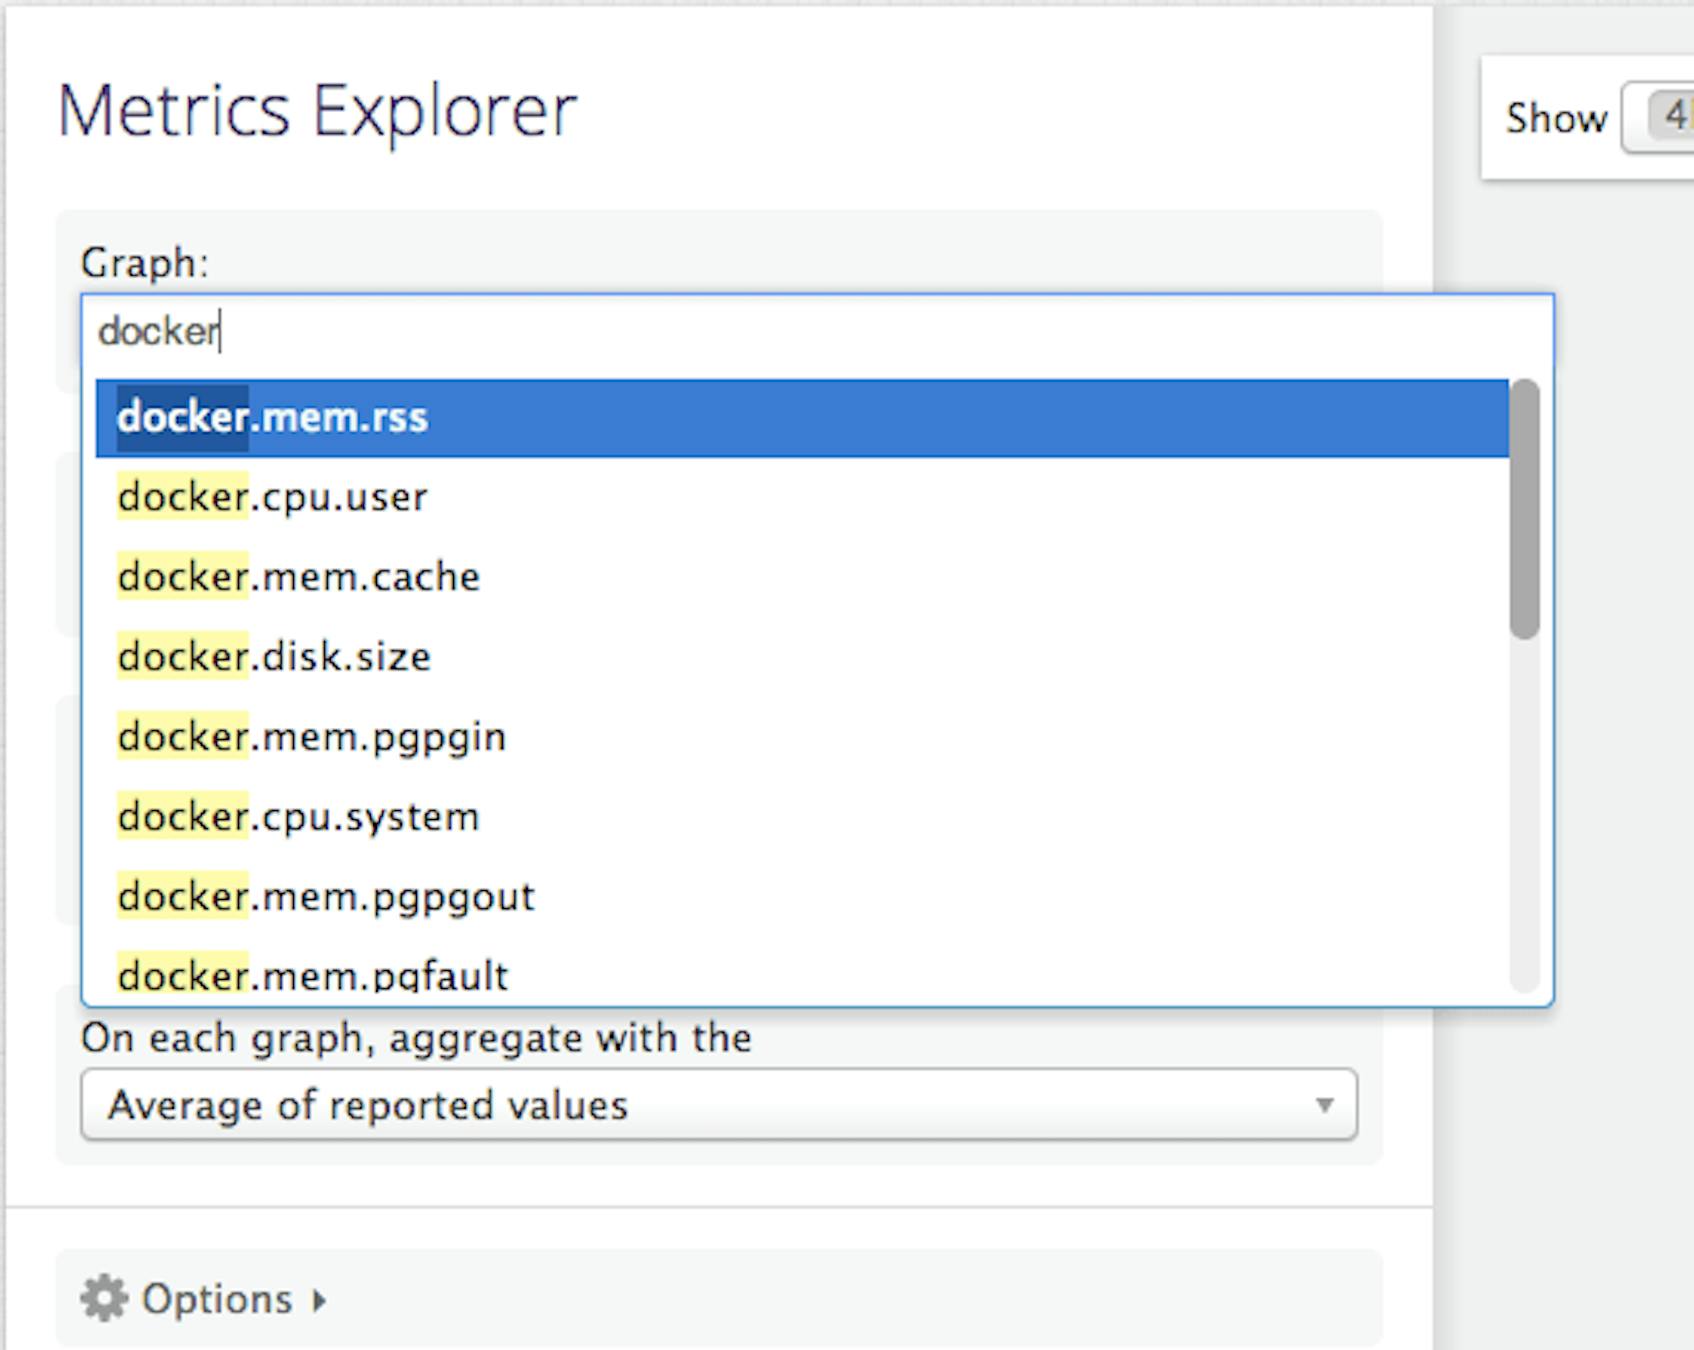The image size is (1694, 1350).
Task: Pick docker.mem.cache in the autocomplete list
Action: click(x=298, y=577)
